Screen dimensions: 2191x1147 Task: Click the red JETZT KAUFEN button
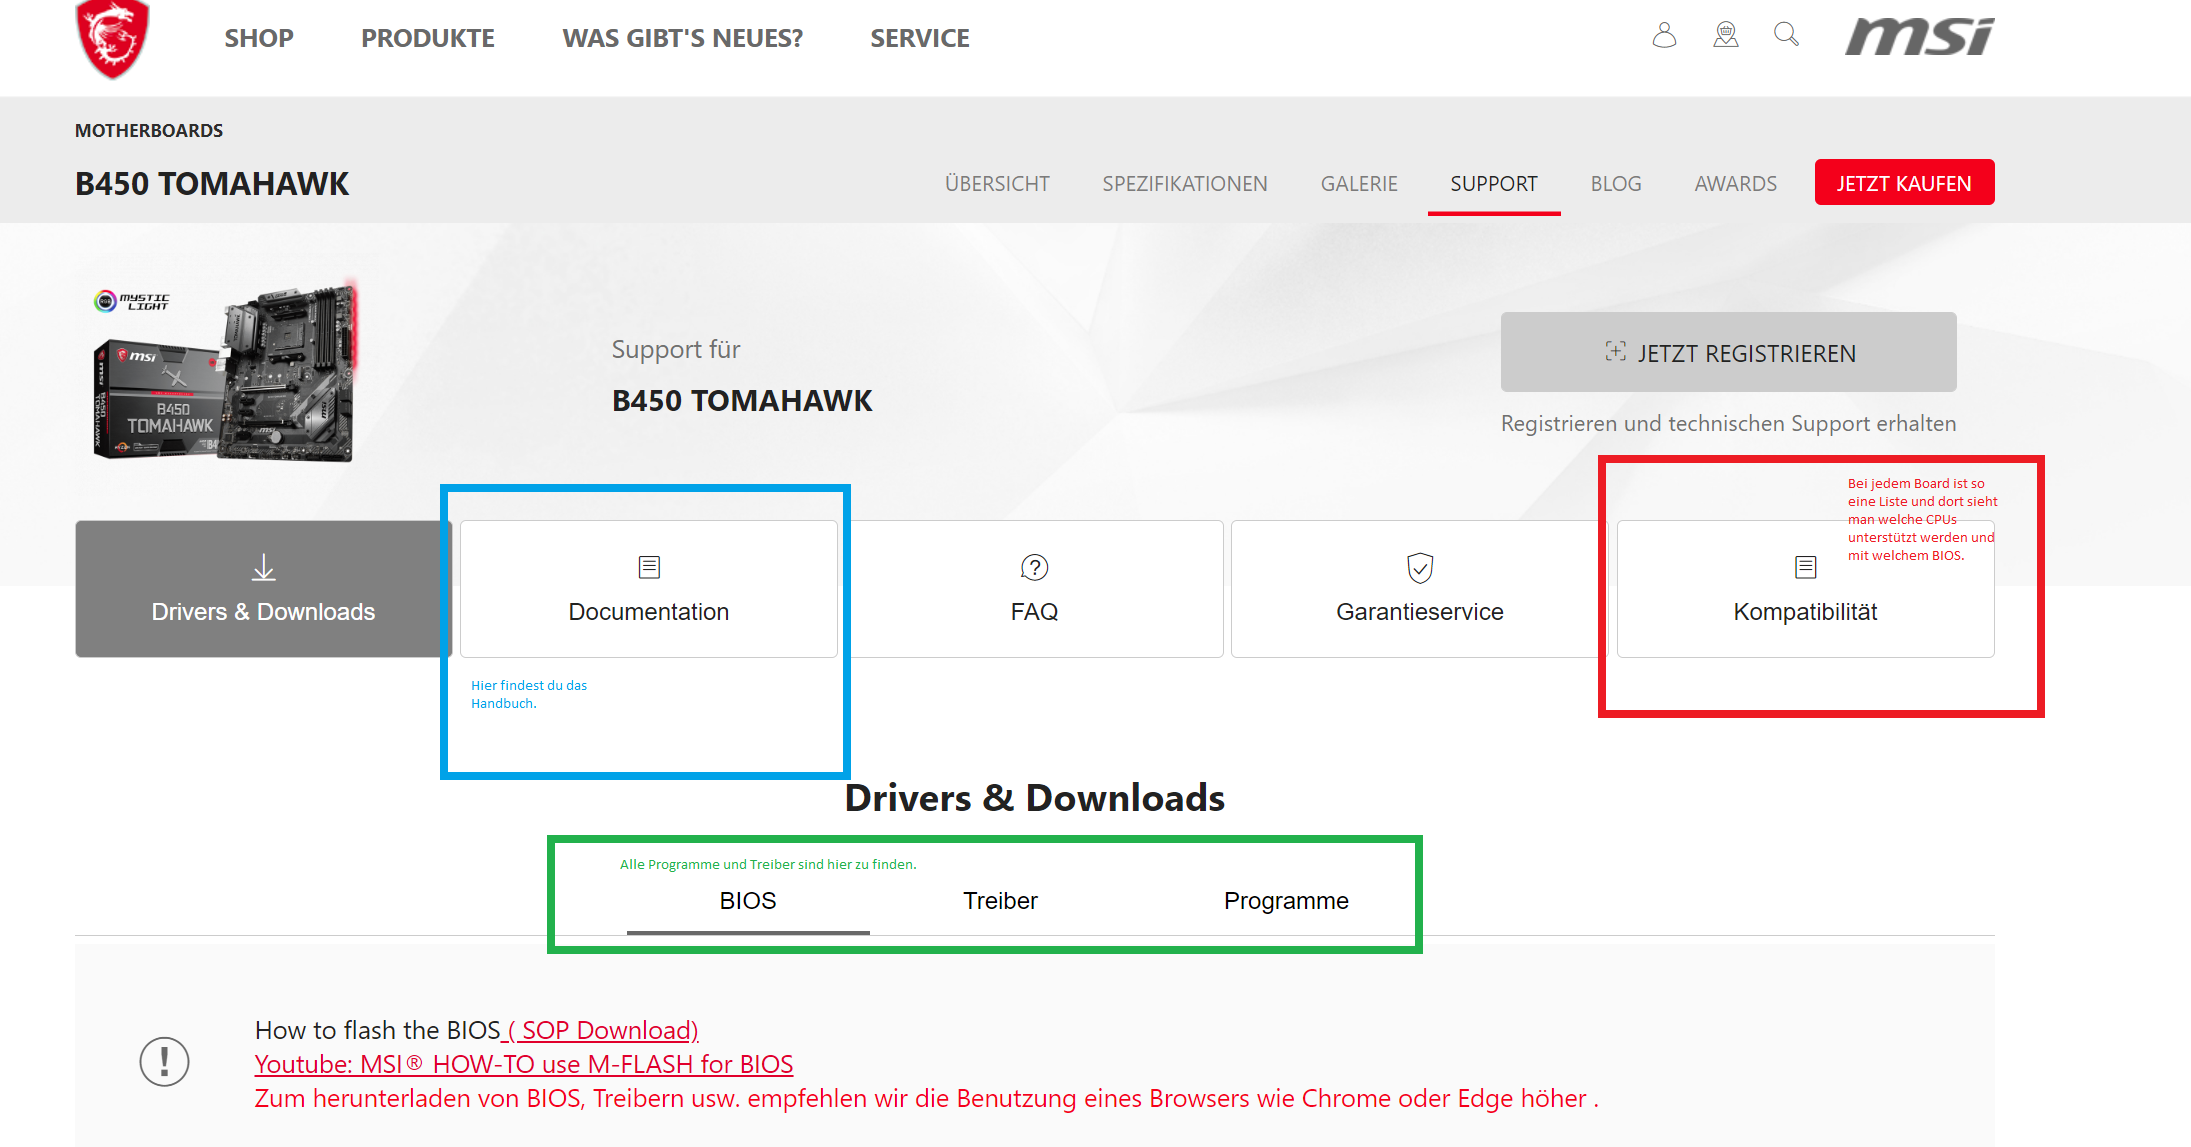(x=1904, y=183)
